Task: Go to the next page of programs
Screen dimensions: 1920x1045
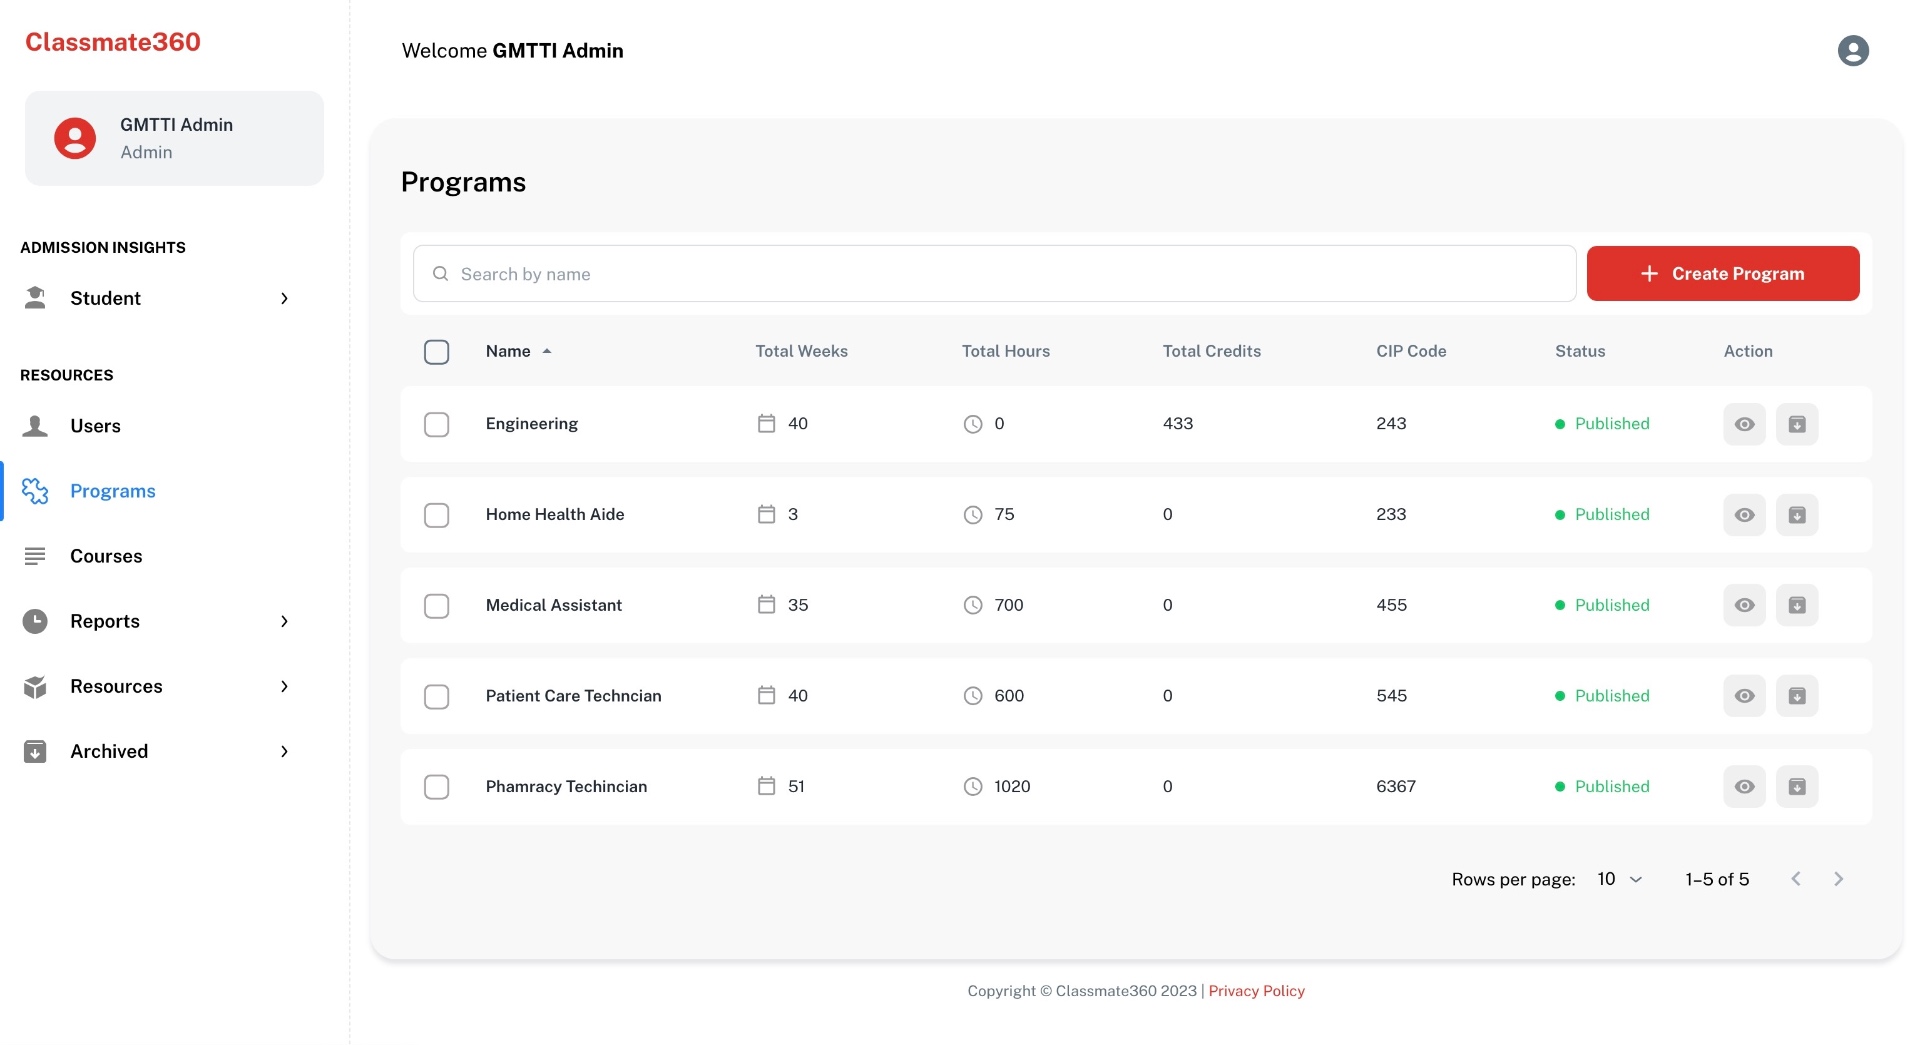Action: (1838, 879)
